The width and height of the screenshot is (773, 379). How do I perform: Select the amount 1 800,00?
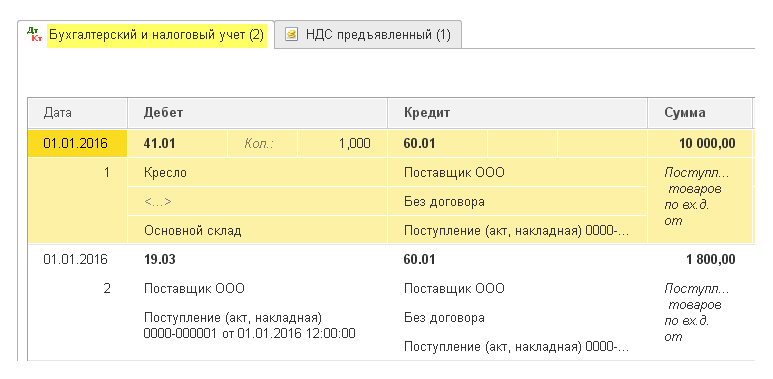(711, 259)
